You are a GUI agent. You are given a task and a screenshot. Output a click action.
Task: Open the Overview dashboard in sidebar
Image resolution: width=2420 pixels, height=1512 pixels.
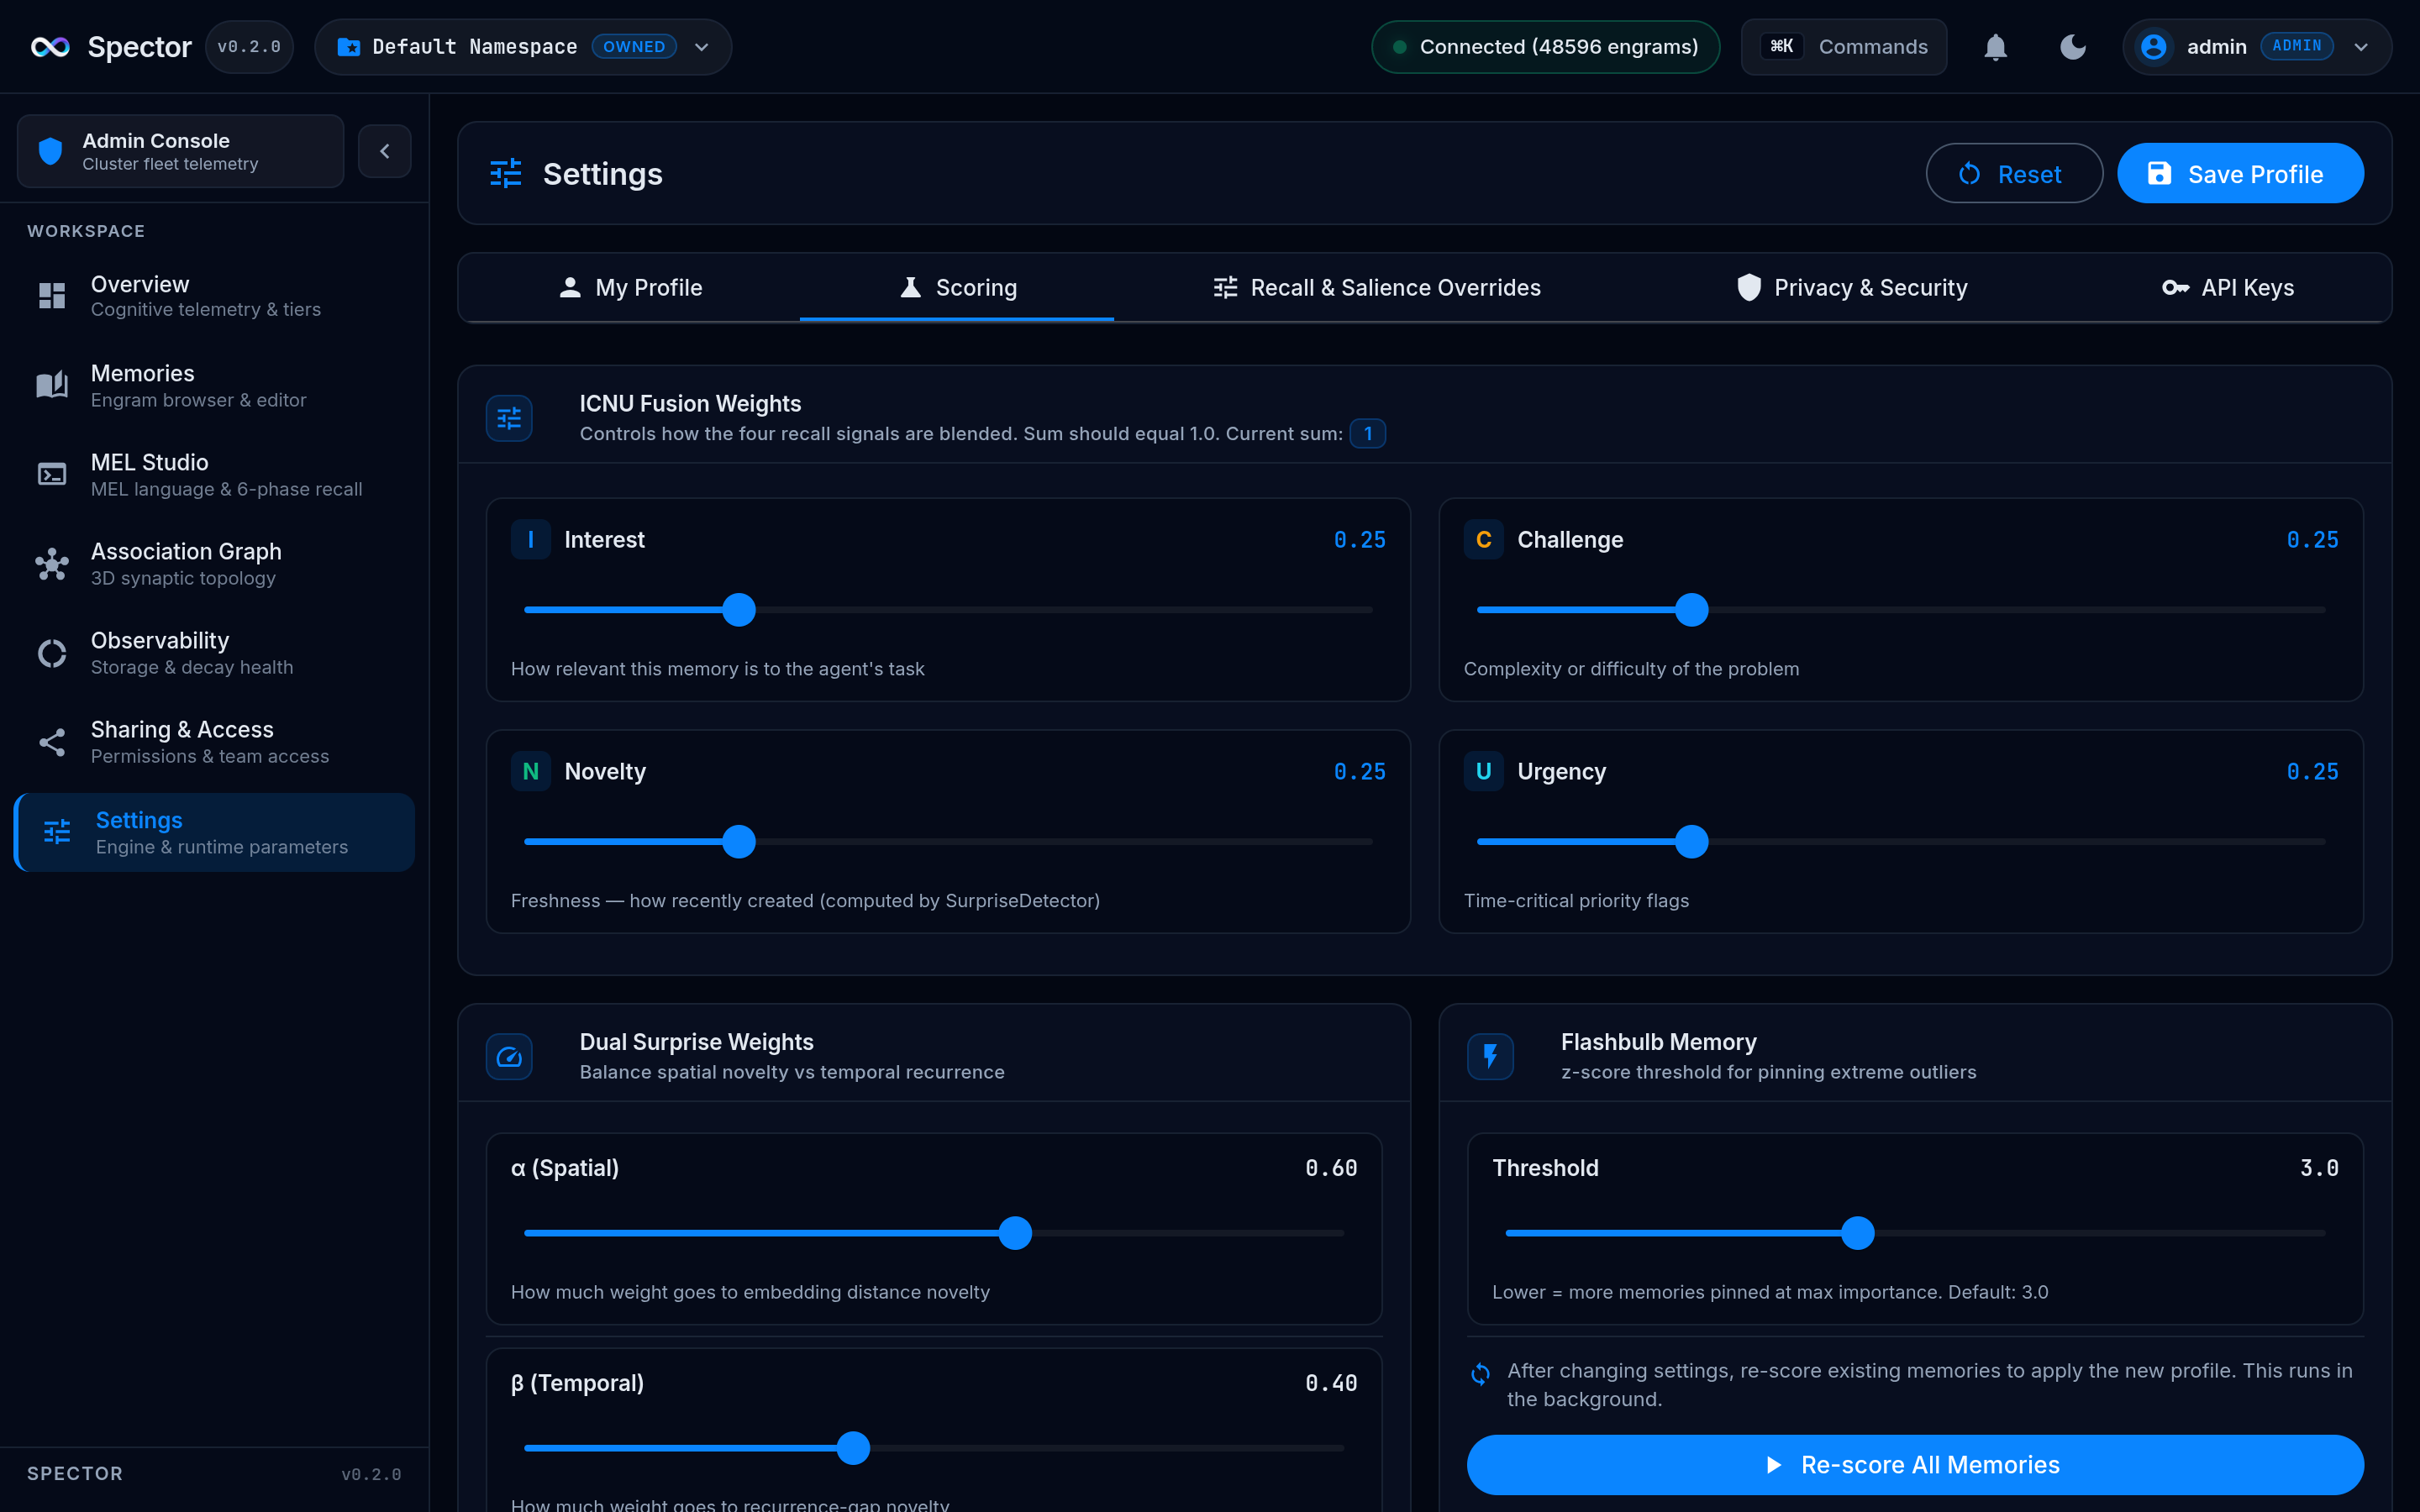[214, 296]
